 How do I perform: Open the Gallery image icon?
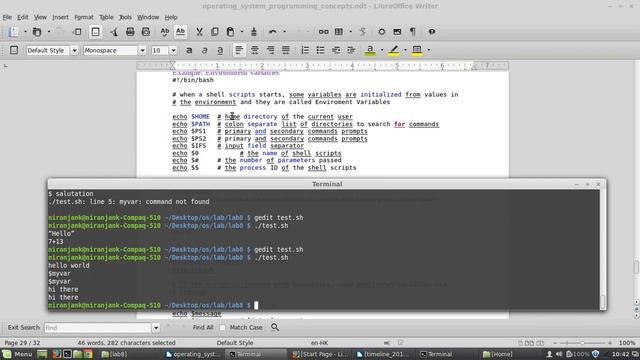[x=397, y=32]
